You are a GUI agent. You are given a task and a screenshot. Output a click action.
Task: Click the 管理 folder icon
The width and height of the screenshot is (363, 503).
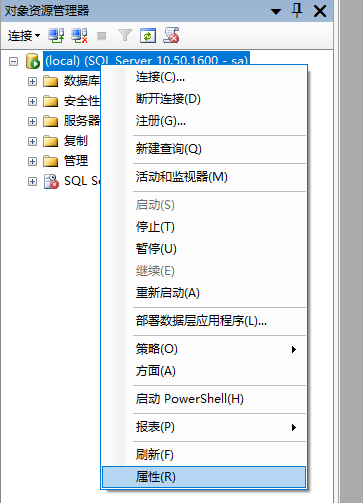[x=51, y=161]
